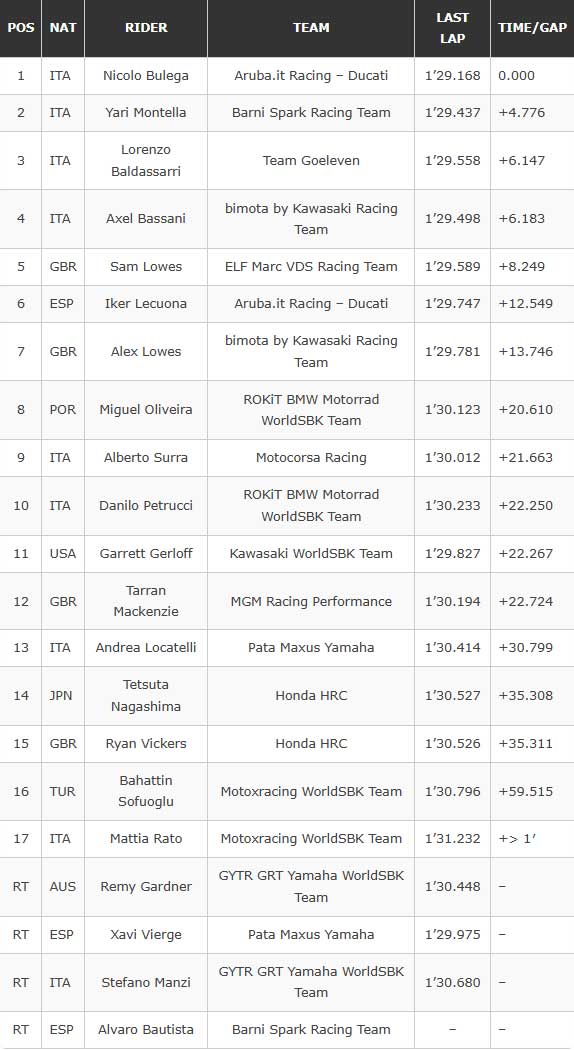Click the TIME/GAP column header

[532, 27]
